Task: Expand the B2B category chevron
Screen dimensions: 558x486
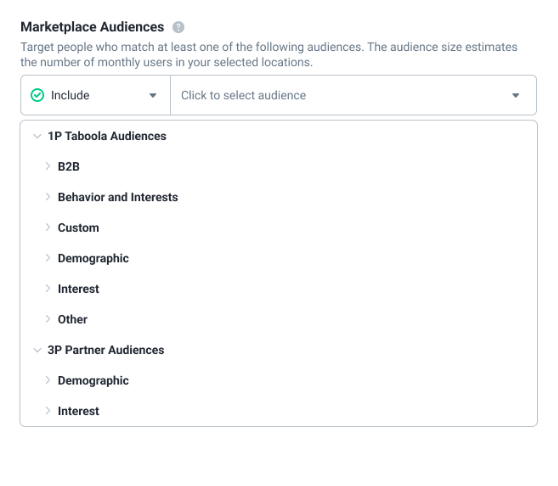Action: click(x=48, y=166)
